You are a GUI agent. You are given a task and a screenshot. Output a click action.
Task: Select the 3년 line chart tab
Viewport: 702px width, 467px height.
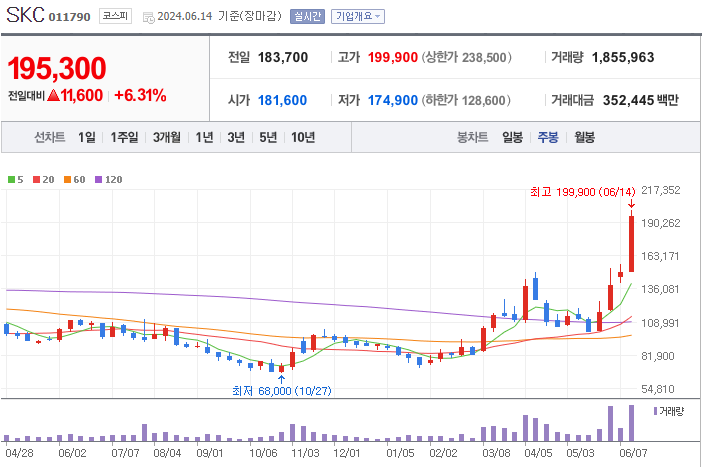coord(236,137)
